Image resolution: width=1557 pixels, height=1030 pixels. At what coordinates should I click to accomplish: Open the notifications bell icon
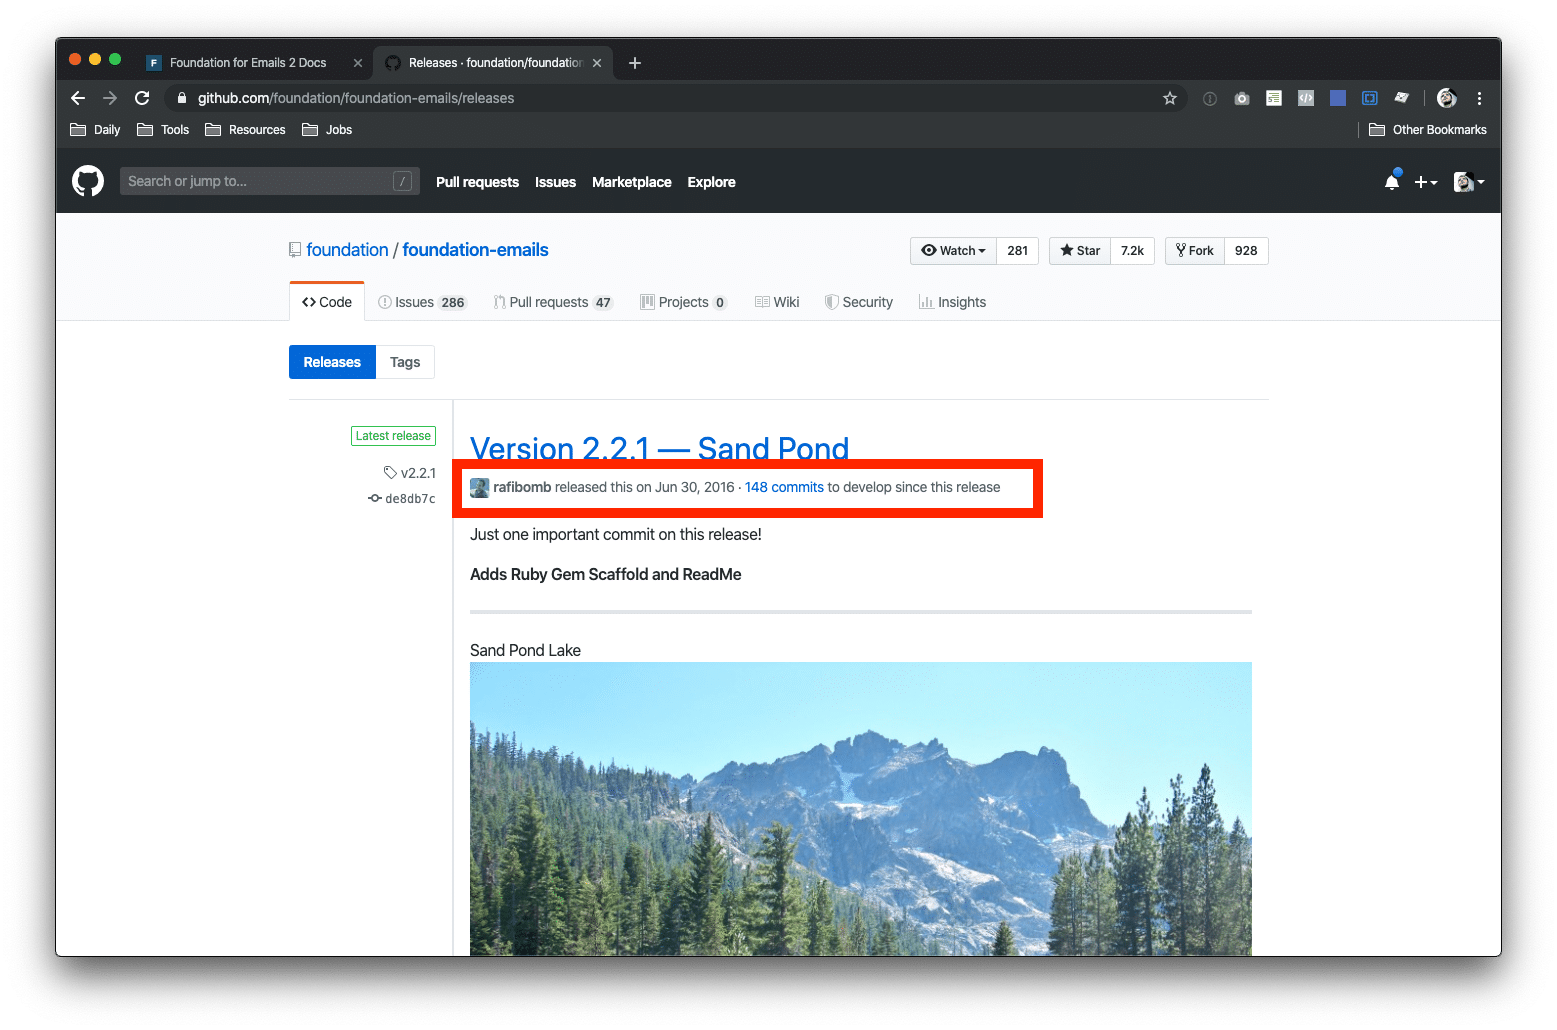[1392, 181]
